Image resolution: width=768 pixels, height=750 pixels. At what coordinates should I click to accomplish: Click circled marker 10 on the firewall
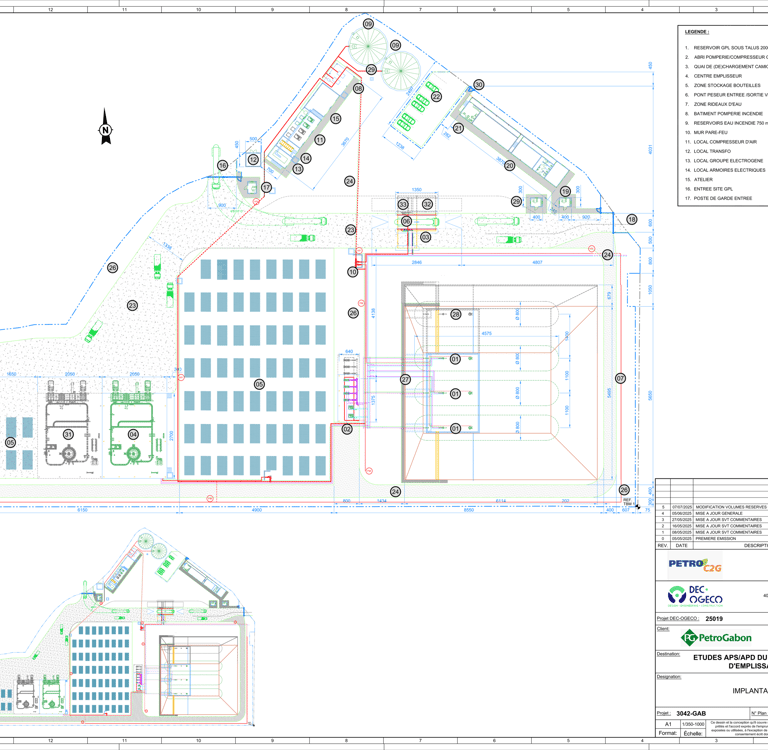pyautogui.click(x=353, y=272)
